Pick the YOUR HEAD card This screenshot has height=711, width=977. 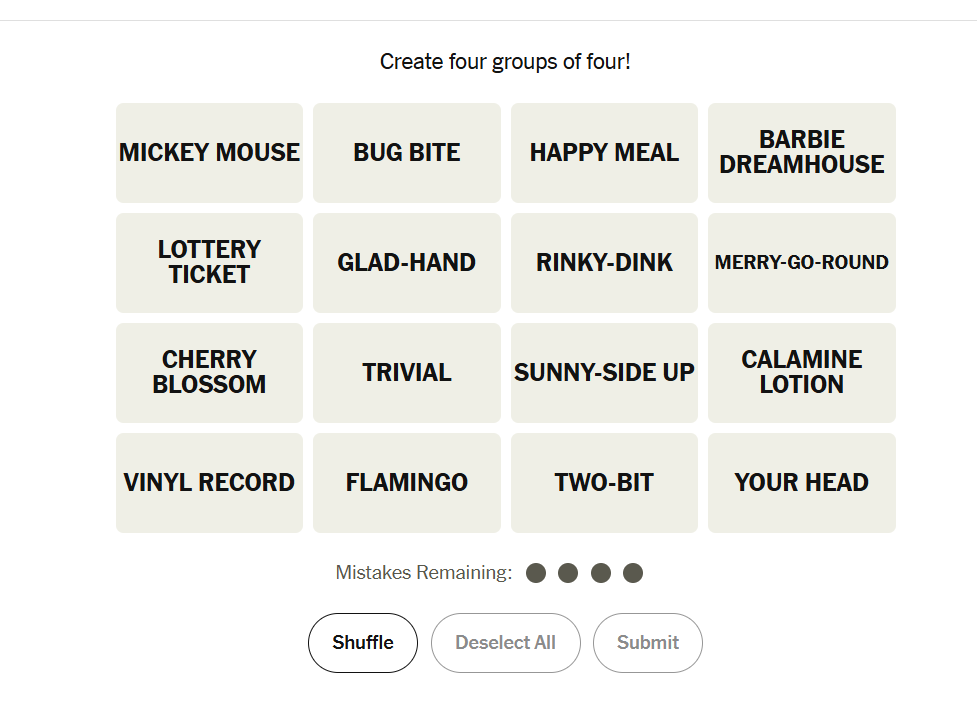(x=801, y=483)
